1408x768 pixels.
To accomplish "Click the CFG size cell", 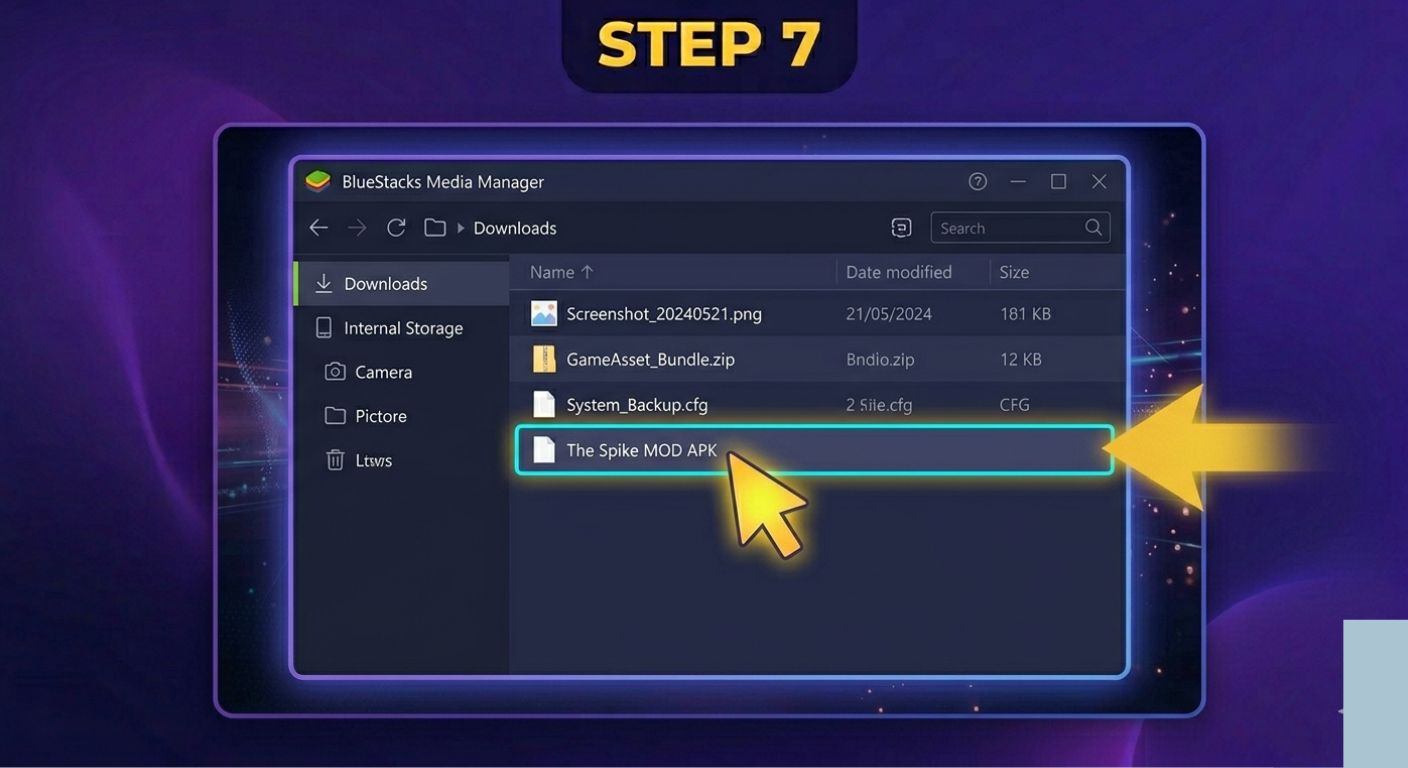I will point(1014,405).
